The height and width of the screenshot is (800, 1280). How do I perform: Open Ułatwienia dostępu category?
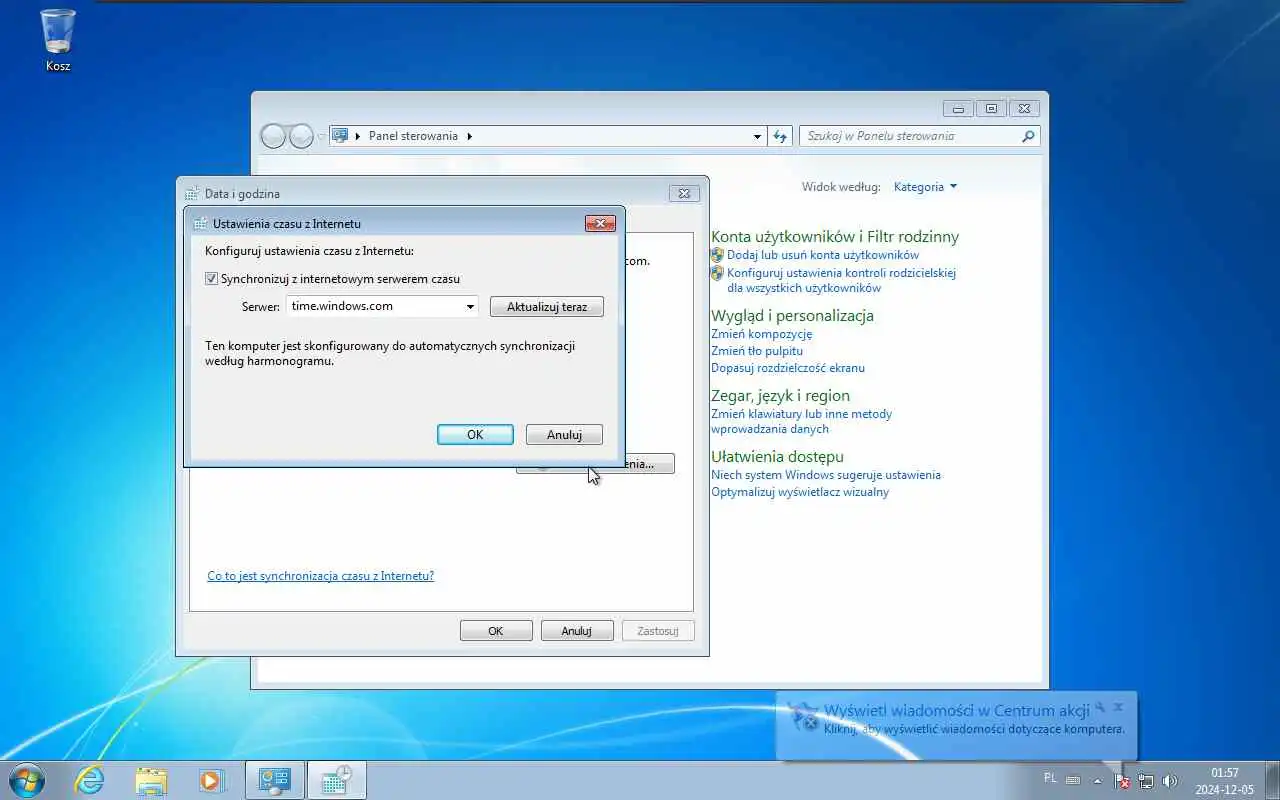[x=777, y=457]
